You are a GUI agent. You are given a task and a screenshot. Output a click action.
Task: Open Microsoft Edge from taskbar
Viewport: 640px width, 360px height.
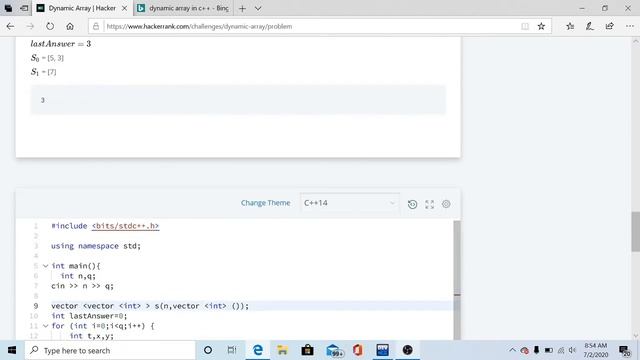coord(258,350)
